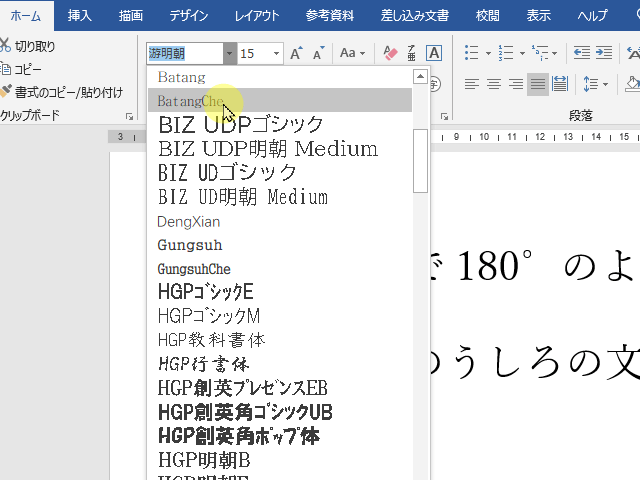
Task: Collapse the font name dropdown arrow
Action: click(230, 53)
